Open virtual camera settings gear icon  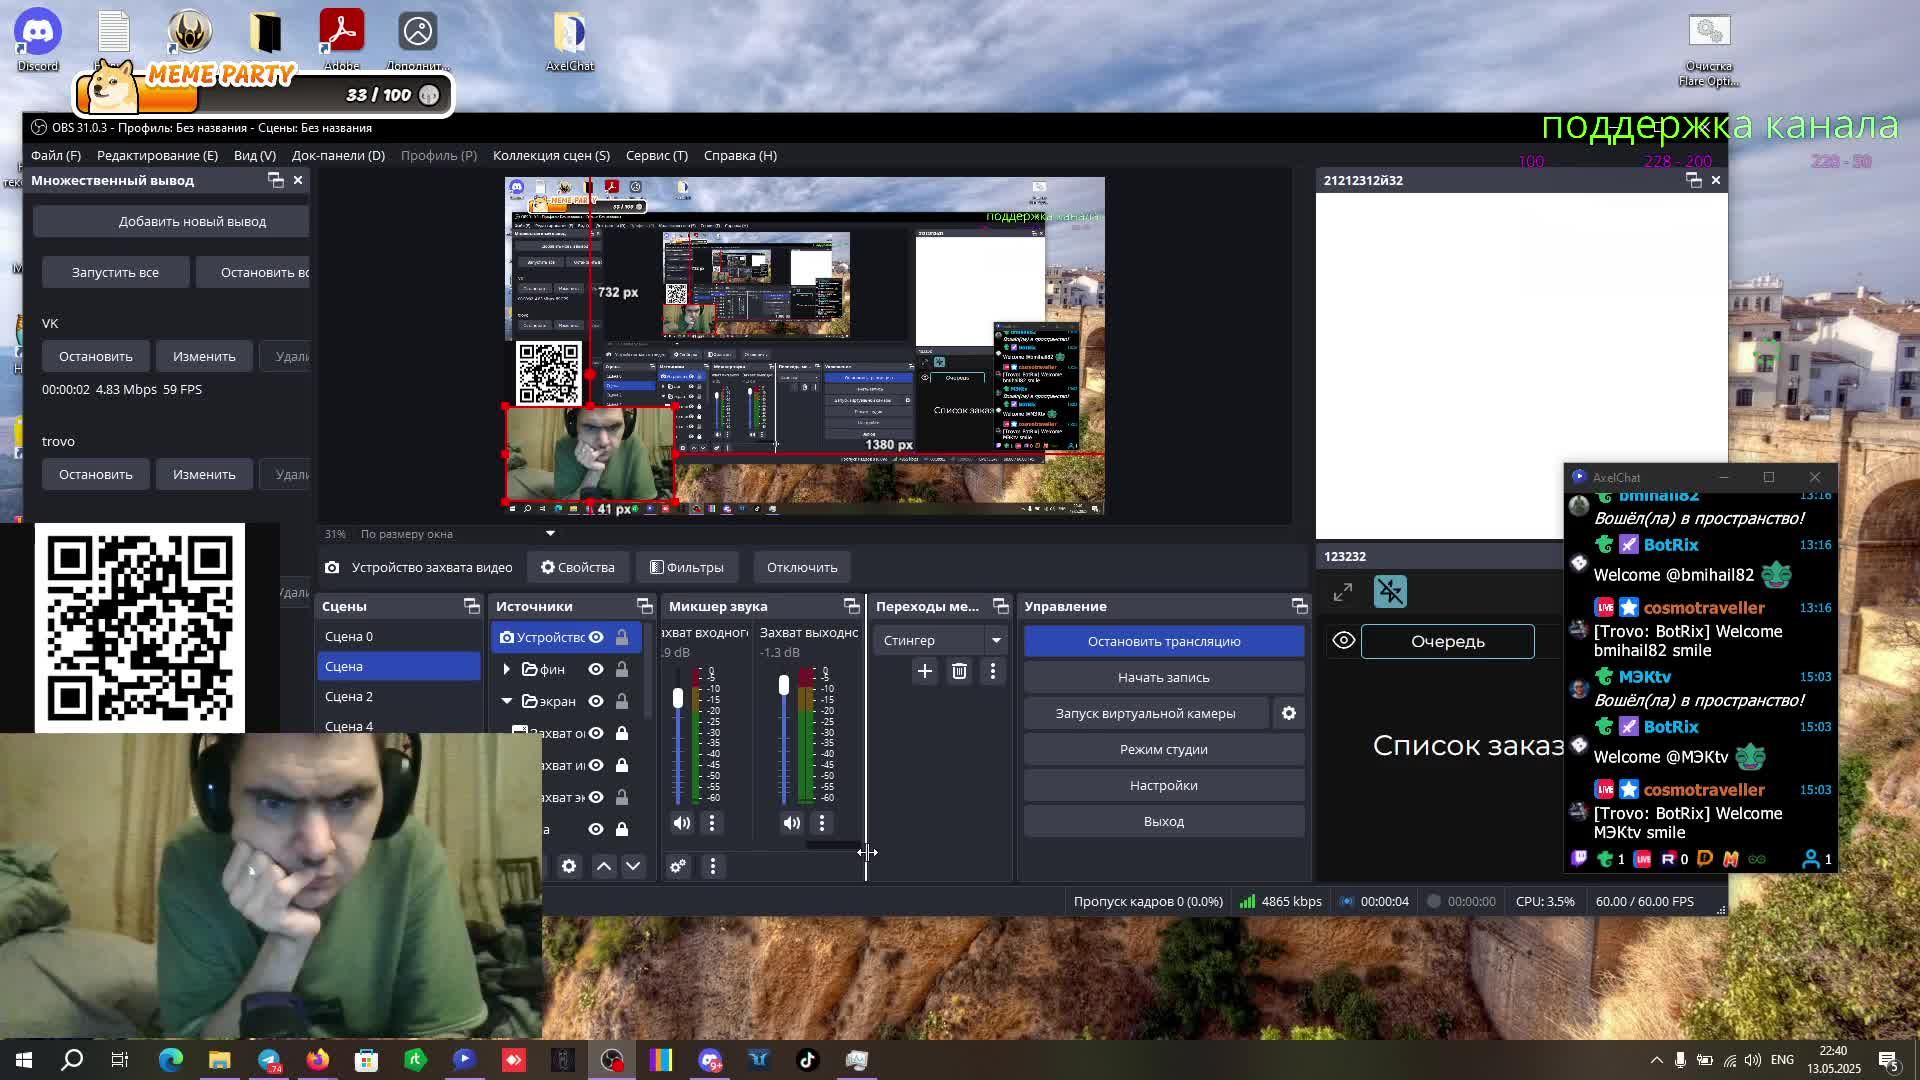tap(1289, 713)
